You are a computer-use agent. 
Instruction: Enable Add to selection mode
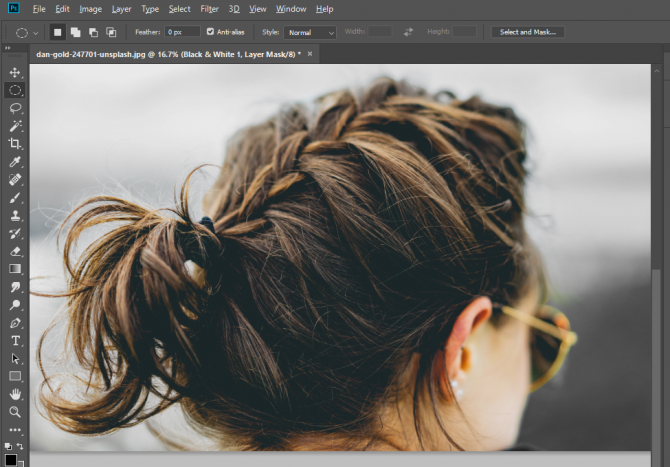(x=75, y=32)
